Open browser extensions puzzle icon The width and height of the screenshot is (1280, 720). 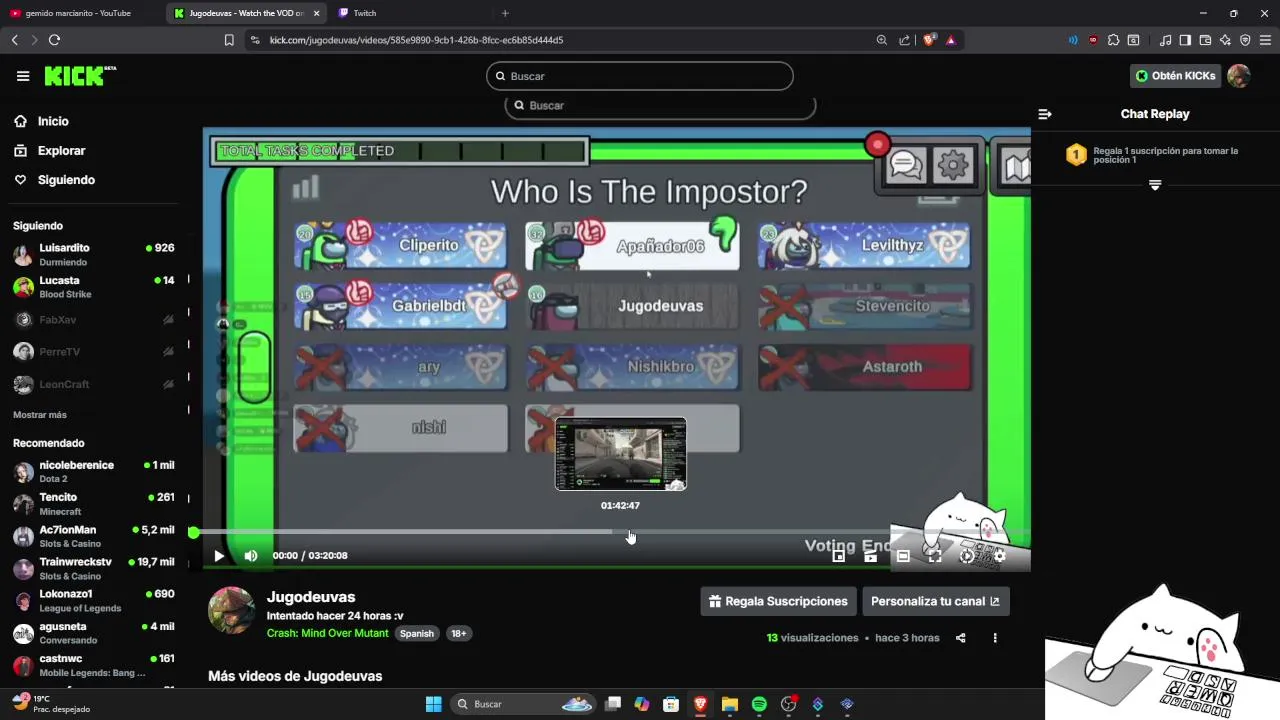[x=1113, y=40]
